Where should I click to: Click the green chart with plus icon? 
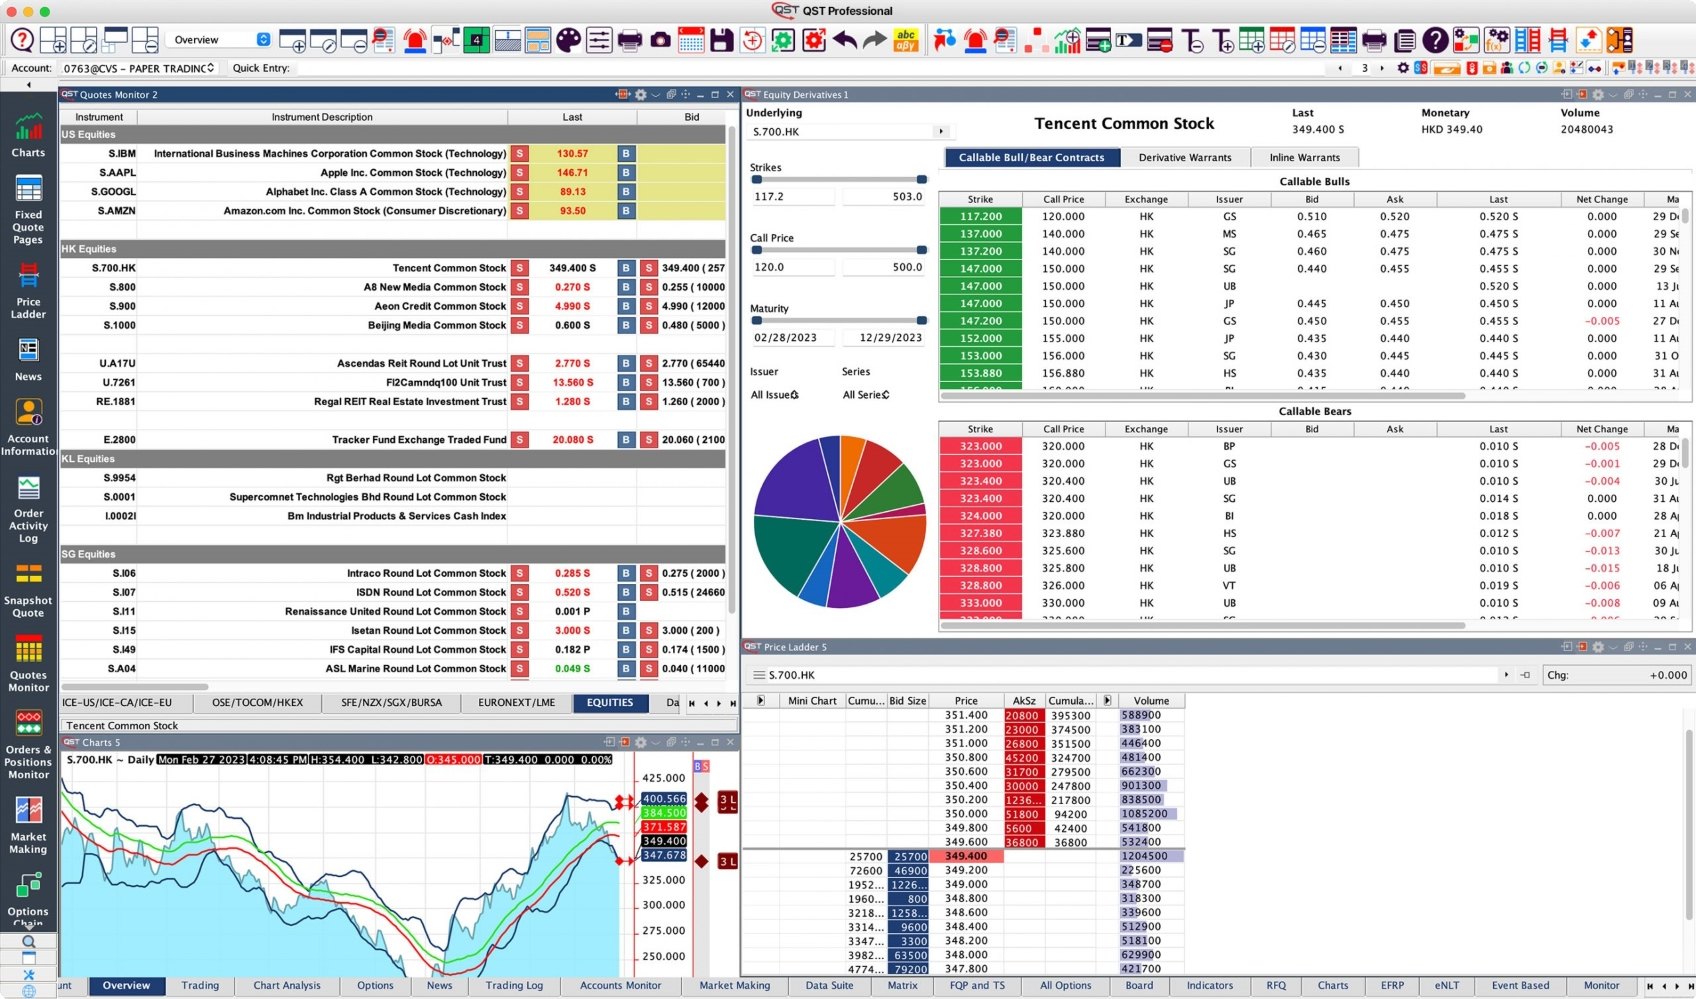pos(1067,40)
